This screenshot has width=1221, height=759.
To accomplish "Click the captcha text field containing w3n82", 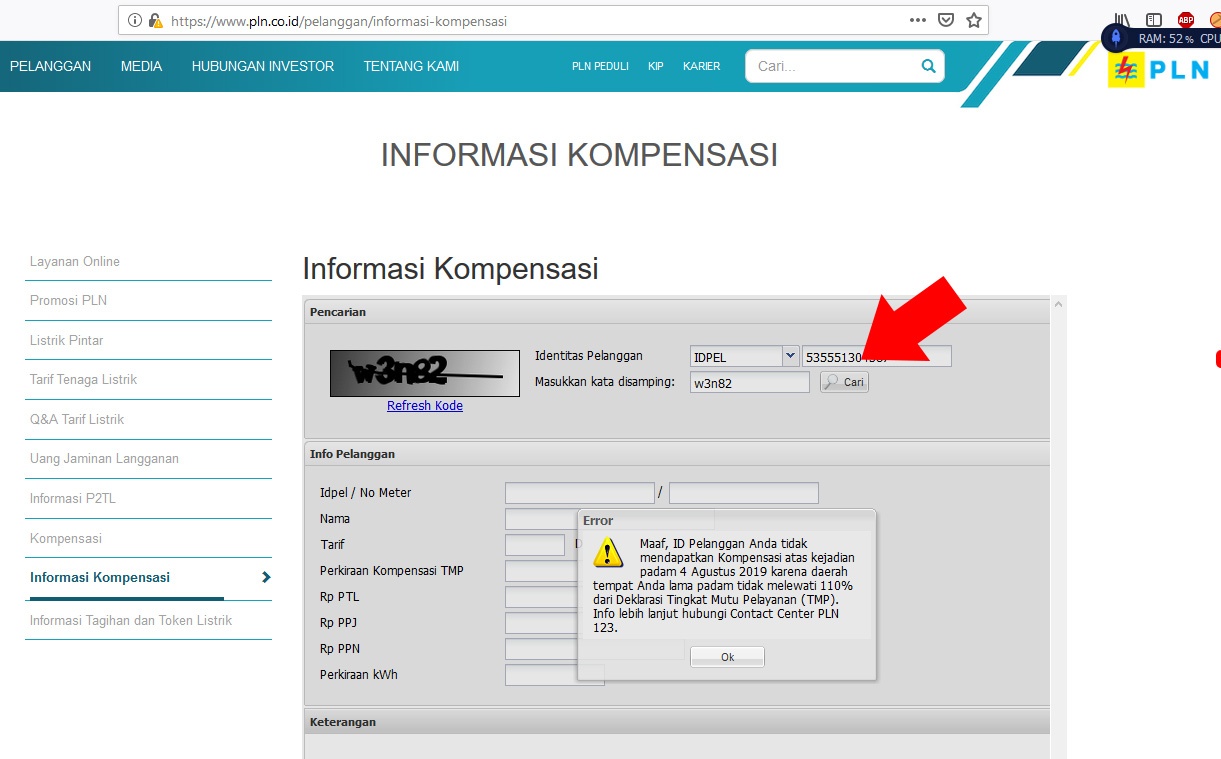I will [749, 382].
